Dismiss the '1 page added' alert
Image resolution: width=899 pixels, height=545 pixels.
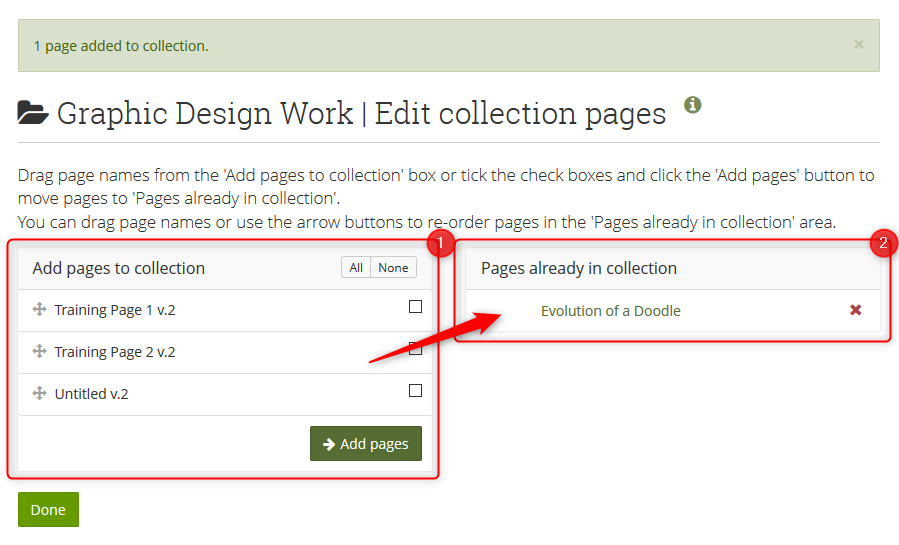(858, 45)
